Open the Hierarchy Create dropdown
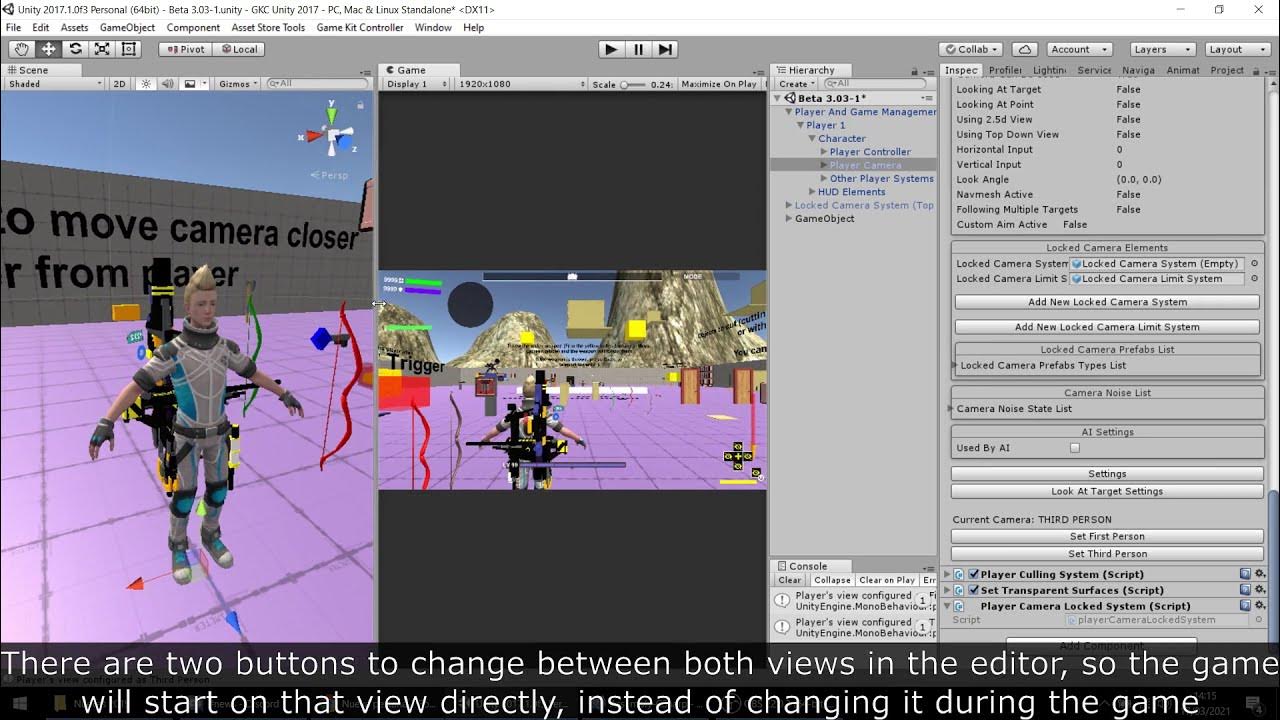 [796, 84]
